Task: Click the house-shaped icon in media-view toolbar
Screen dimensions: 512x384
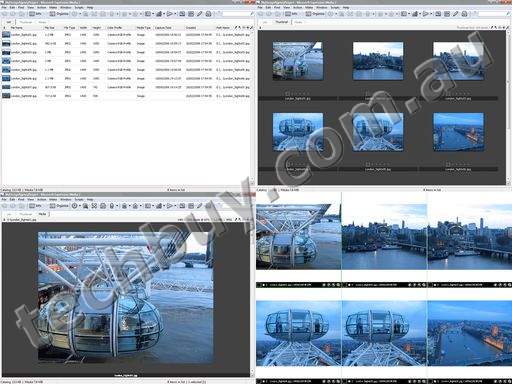Action: [x=135, y=206]
